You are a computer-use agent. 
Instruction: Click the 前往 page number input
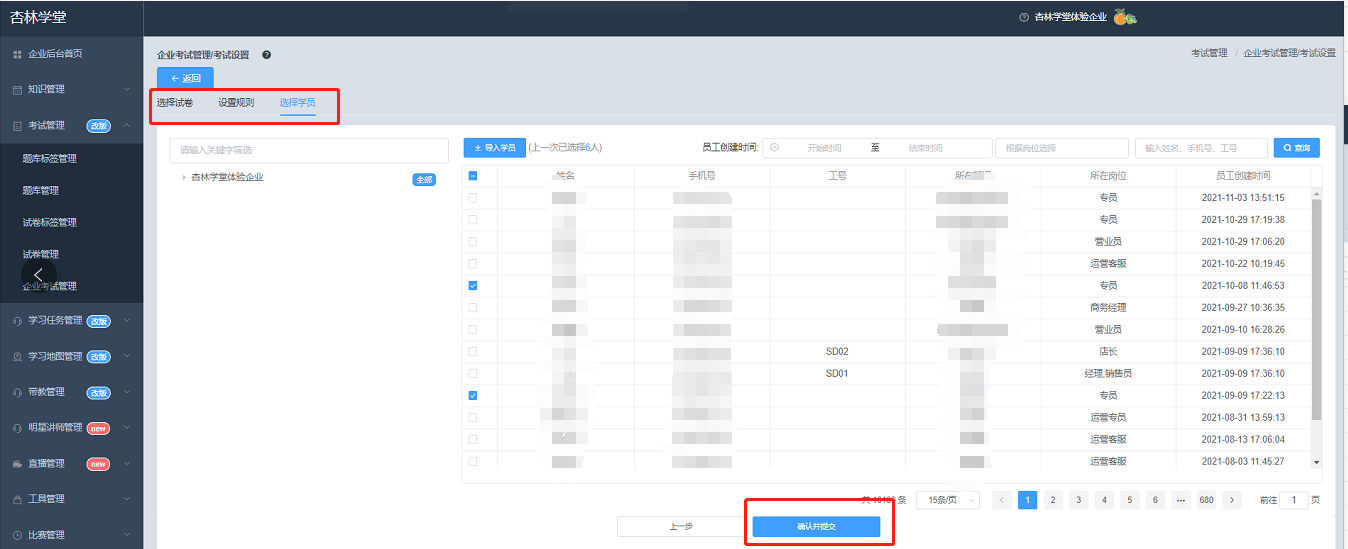[1294, 500]
